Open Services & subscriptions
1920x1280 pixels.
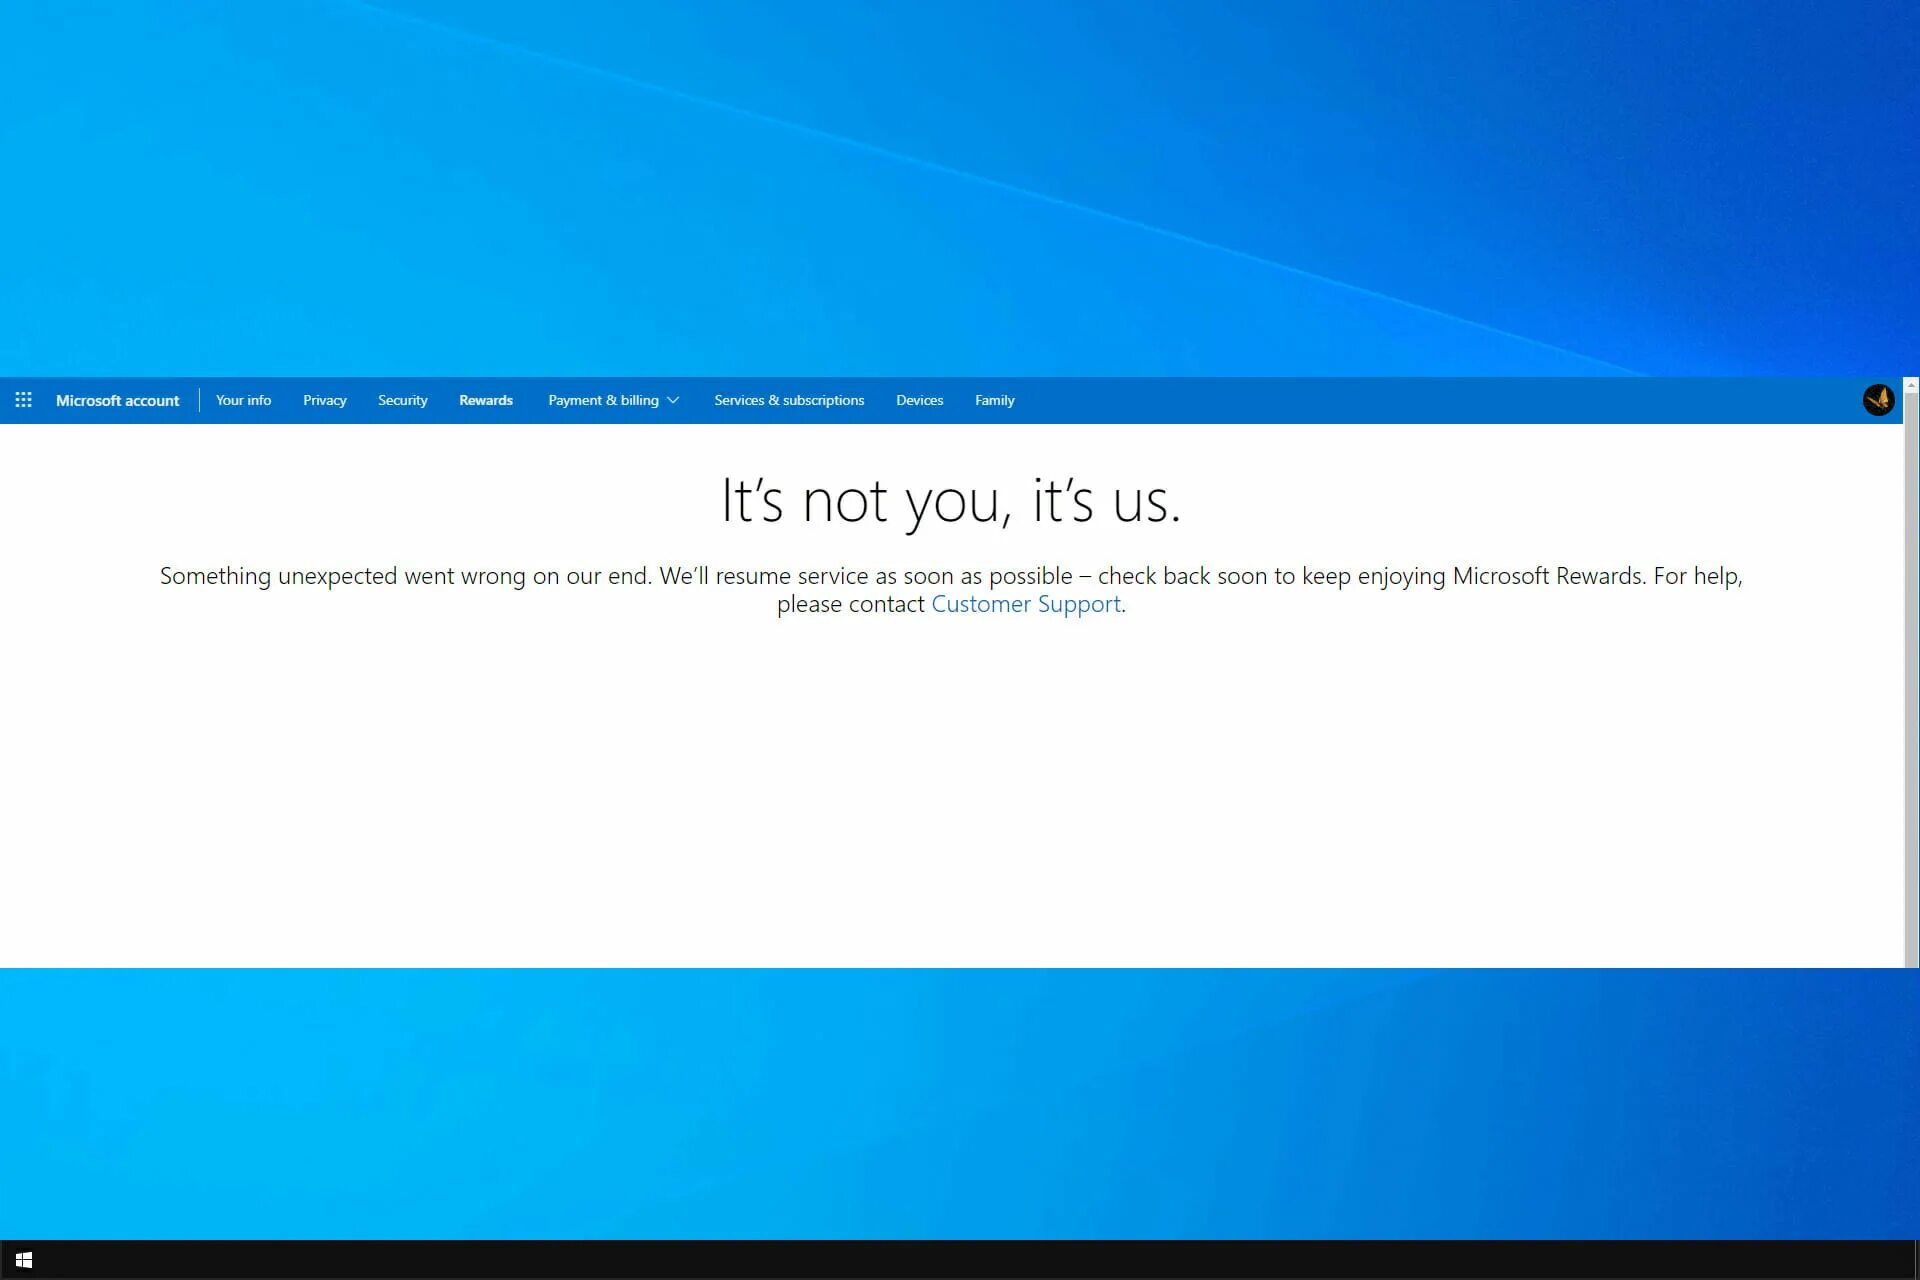coord(788,400)
